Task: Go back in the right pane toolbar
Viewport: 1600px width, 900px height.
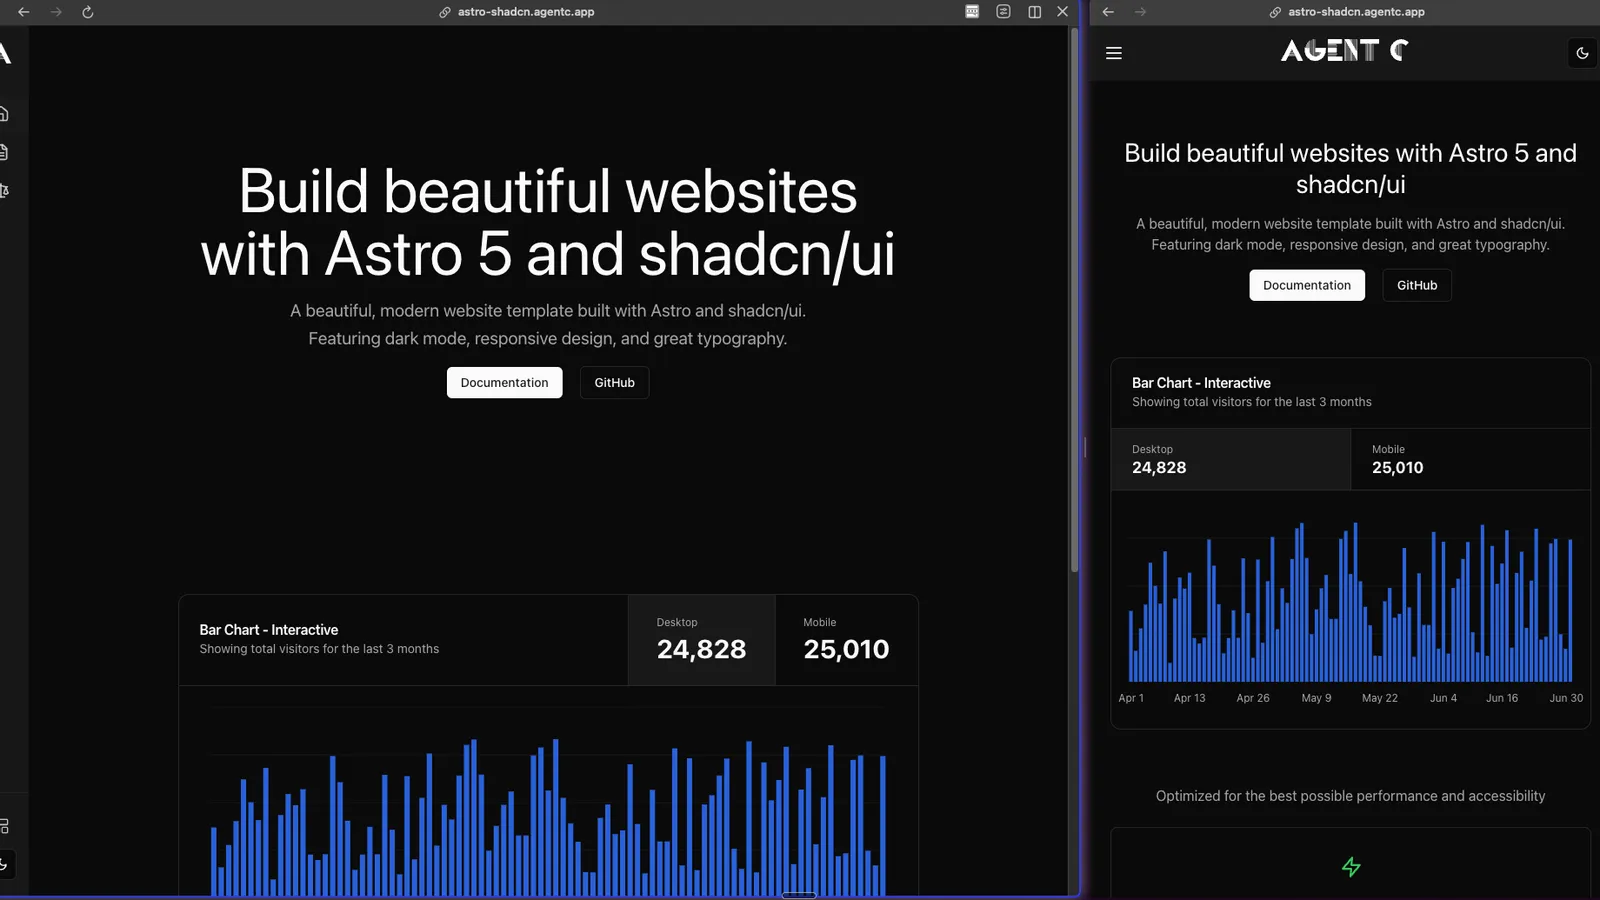Action: 1108,12
